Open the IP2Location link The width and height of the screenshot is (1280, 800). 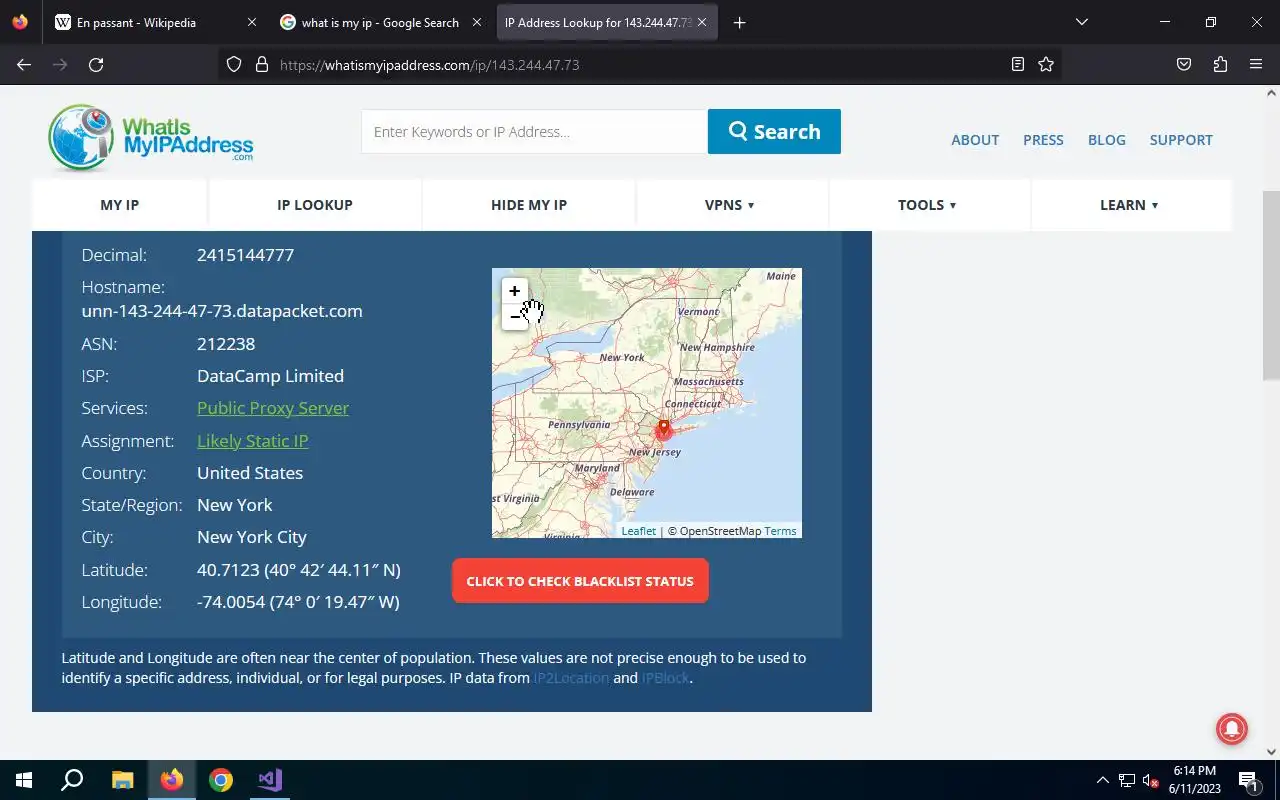[x=571, y=678]
